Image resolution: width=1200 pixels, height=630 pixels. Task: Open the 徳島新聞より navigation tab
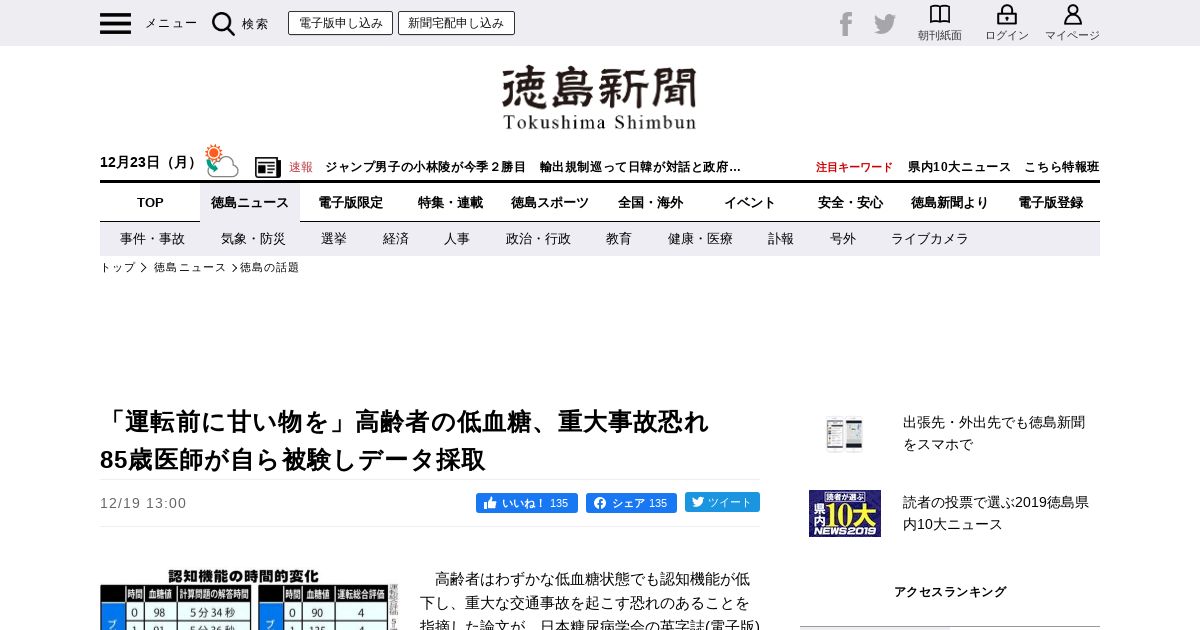(950, 202)
